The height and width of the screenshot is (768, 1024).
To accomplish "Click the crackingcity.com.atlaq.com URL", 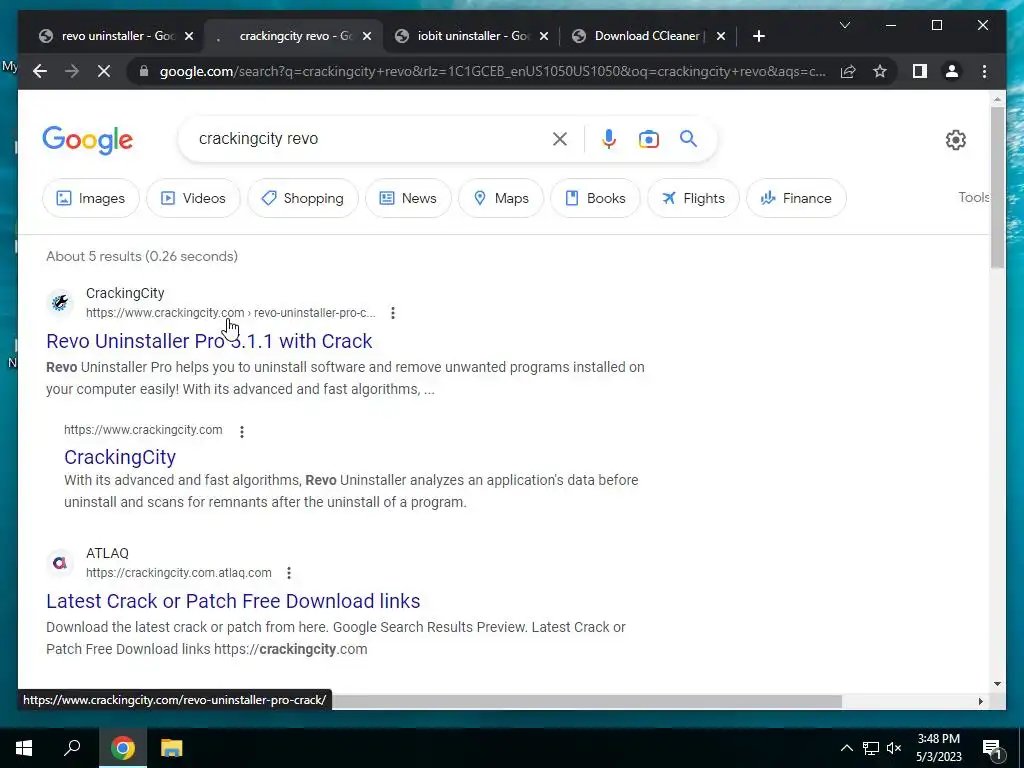I will point(178,573).
